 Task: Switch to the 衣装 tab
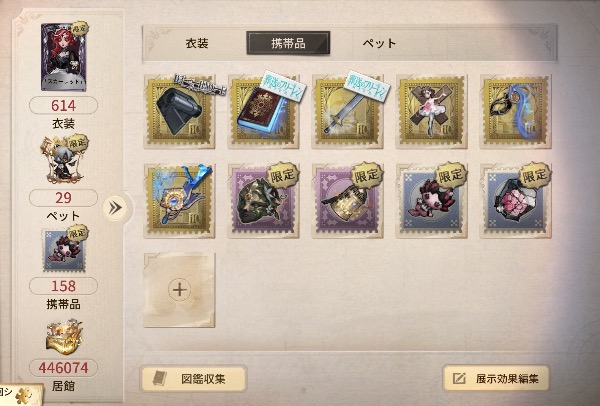point(197,43)
